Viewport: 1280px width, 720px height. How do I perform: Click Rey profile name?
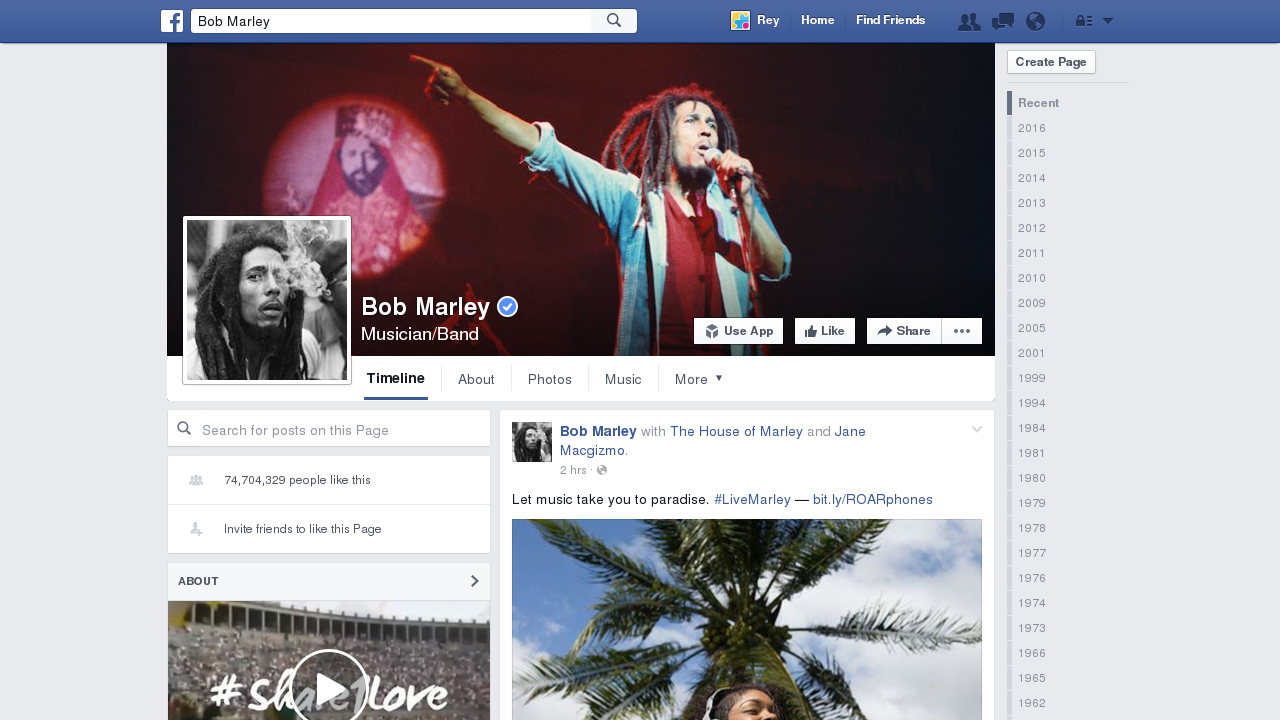click(768, 20)
